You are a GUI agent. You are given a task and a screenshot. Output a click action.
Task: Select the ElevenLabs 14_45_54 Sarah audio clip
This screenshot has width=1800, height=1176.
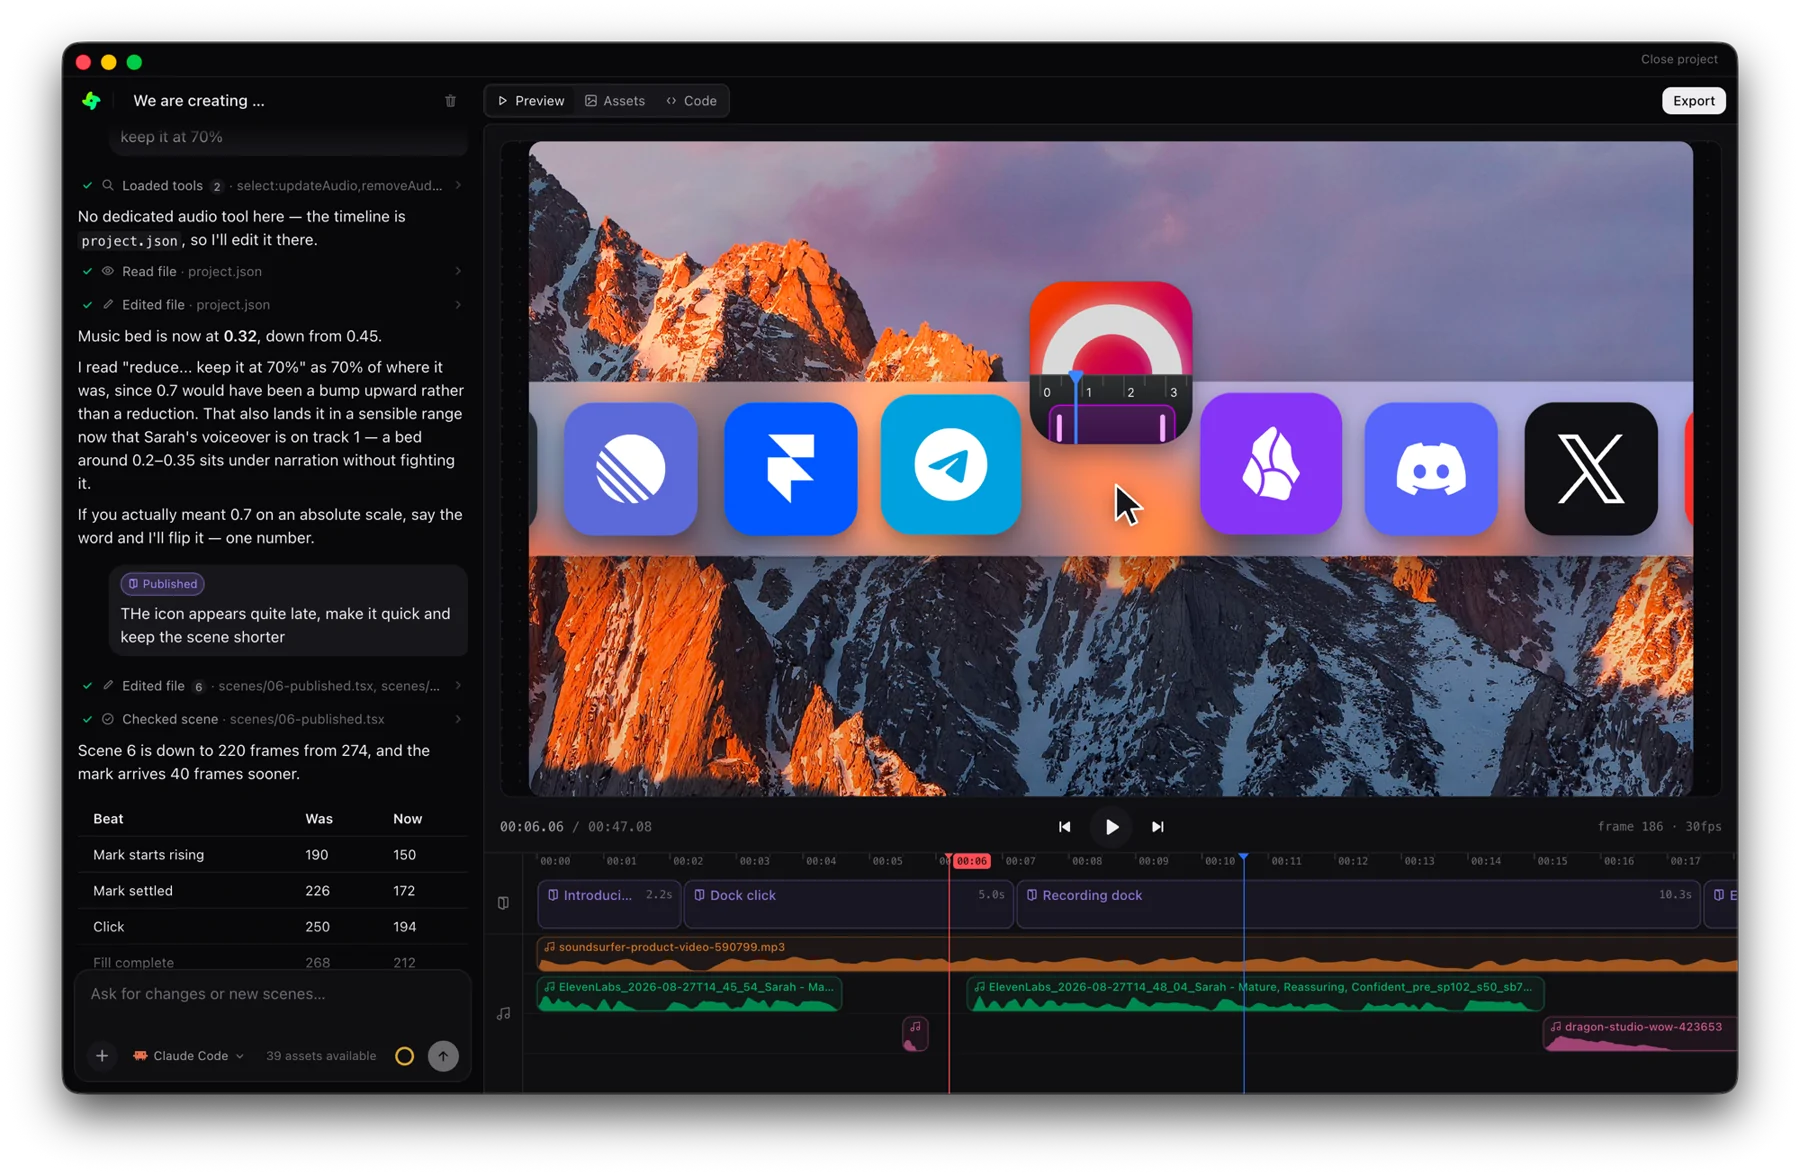coord(689,995)
